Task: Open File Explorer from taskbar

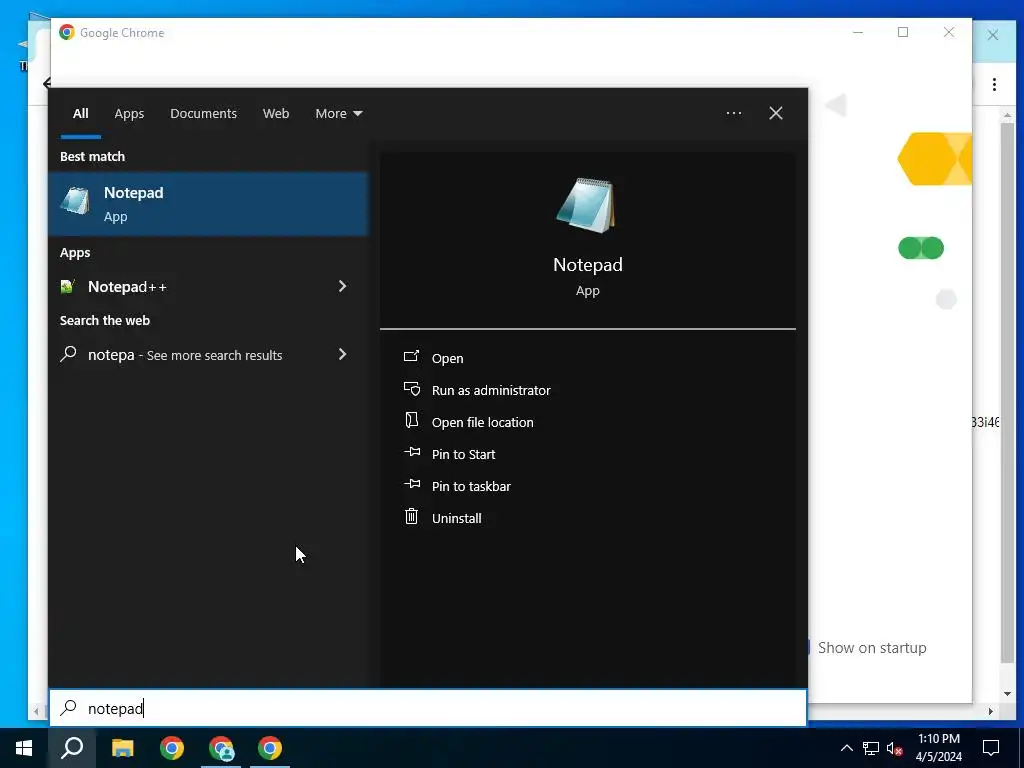Action: pos(122,748)
